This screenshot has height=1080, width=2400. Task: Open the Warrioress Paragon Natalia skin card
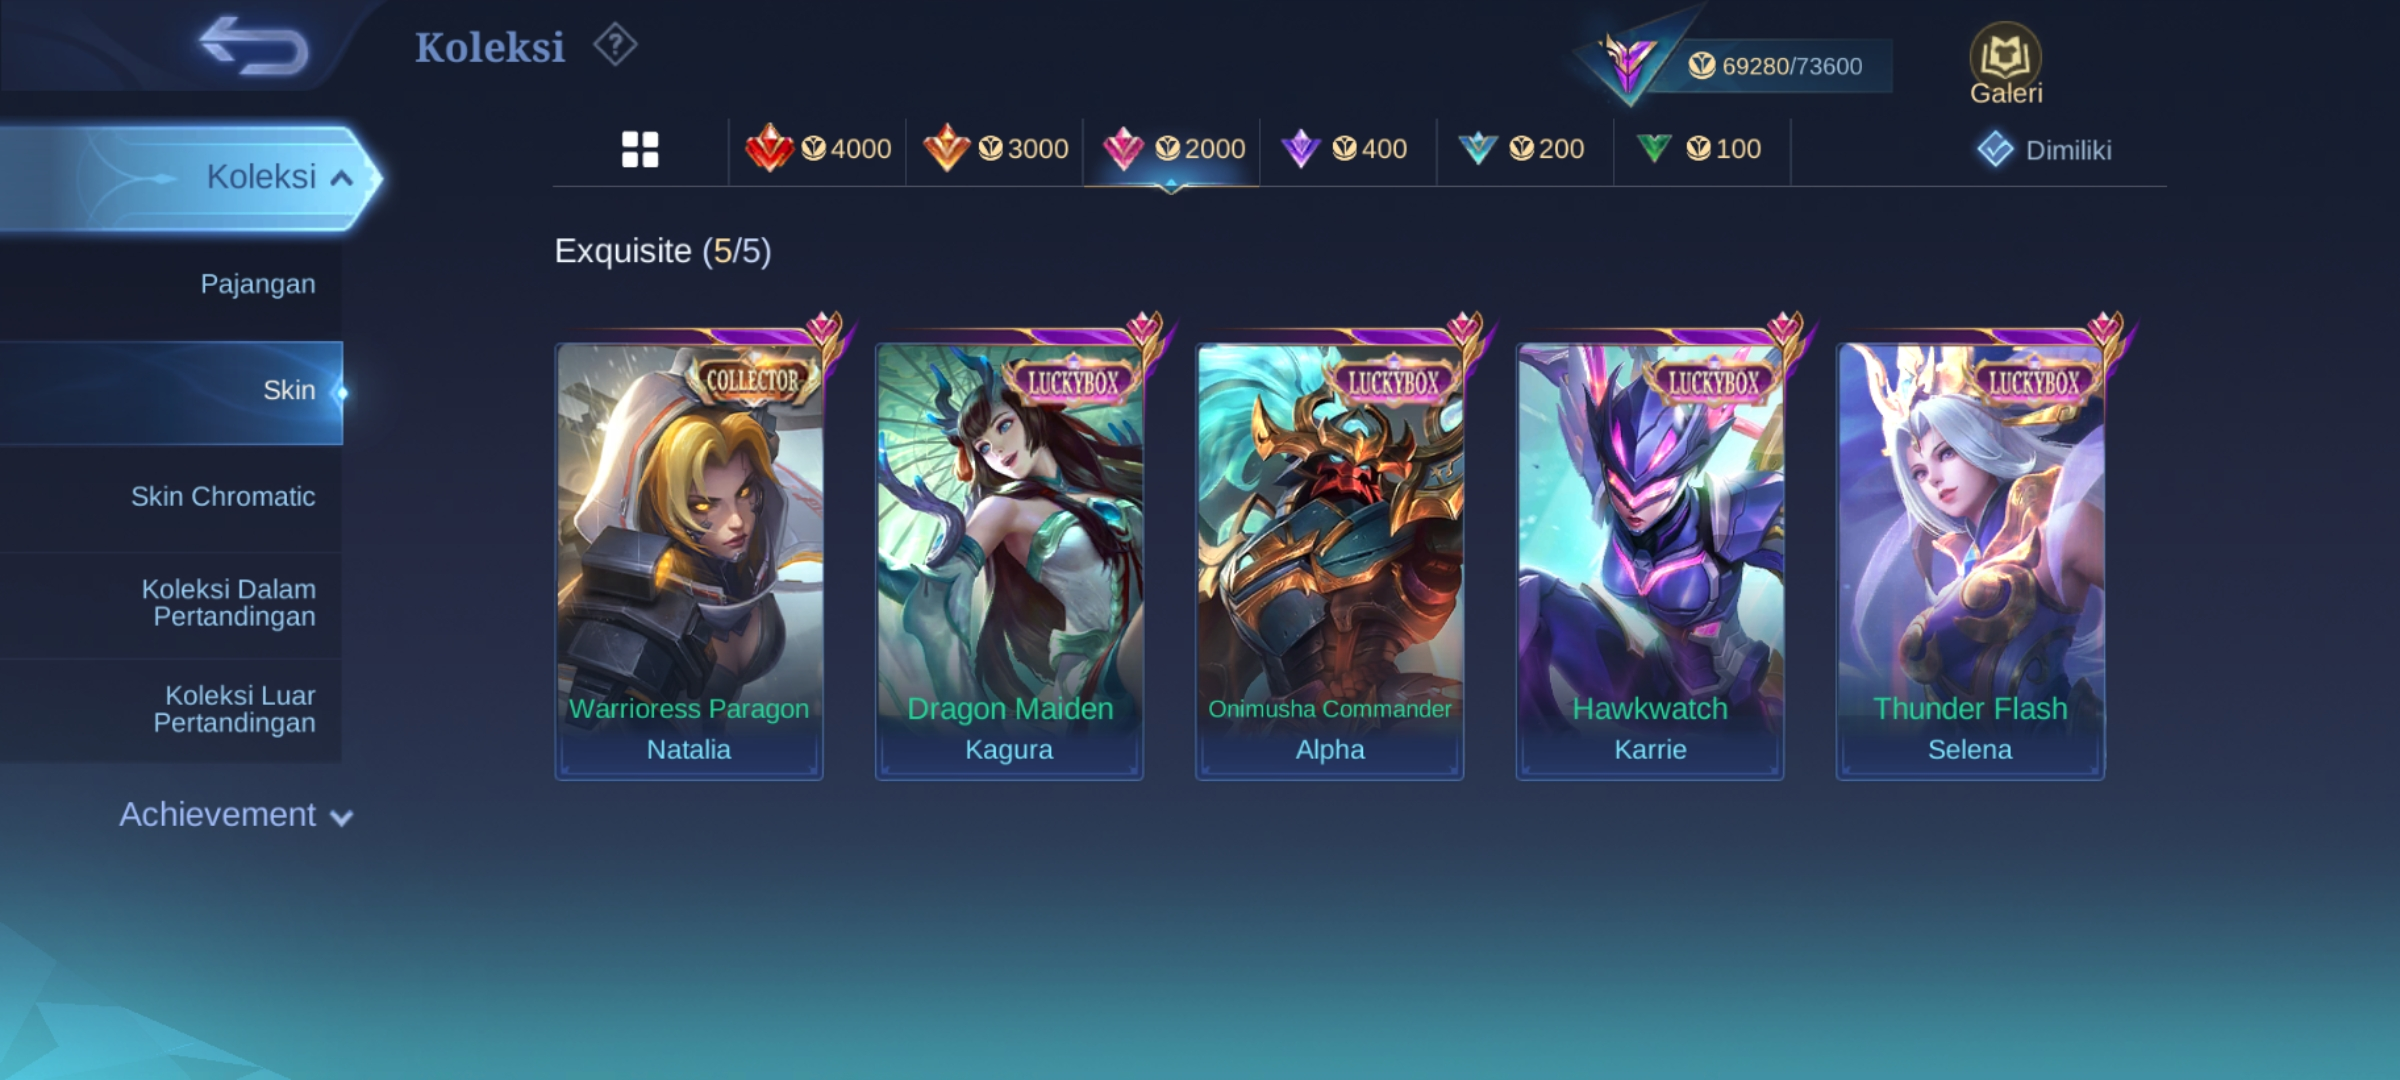tap(689, 561)
